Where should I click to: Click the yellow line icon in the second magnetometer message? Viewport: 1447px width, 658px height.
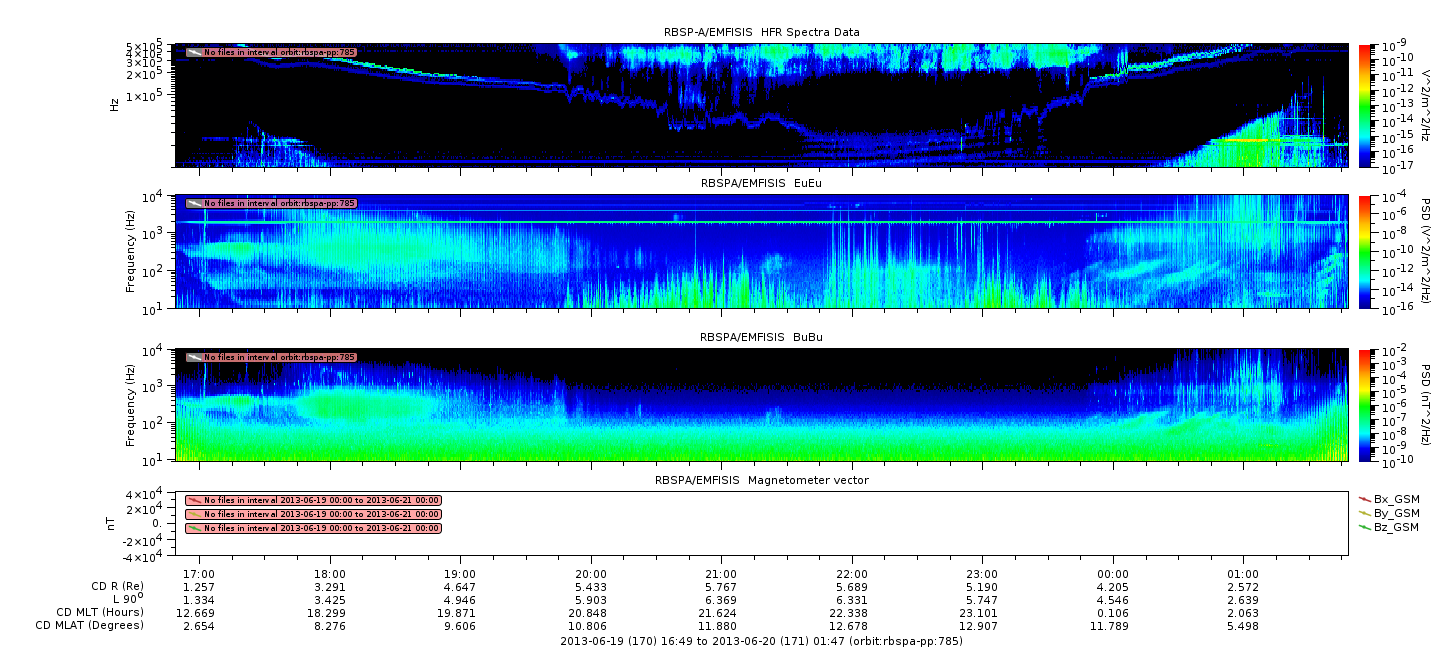(x=195, y=514)
